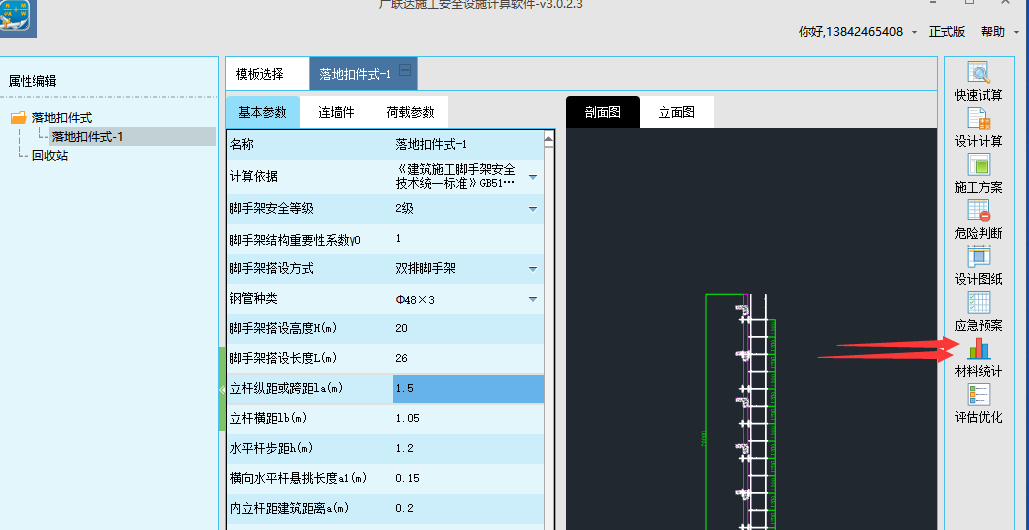This screenshot has height=530, width=1029.
Task: Edit 水平杆步距h value 1.2
Action: (x=468, y=449)
